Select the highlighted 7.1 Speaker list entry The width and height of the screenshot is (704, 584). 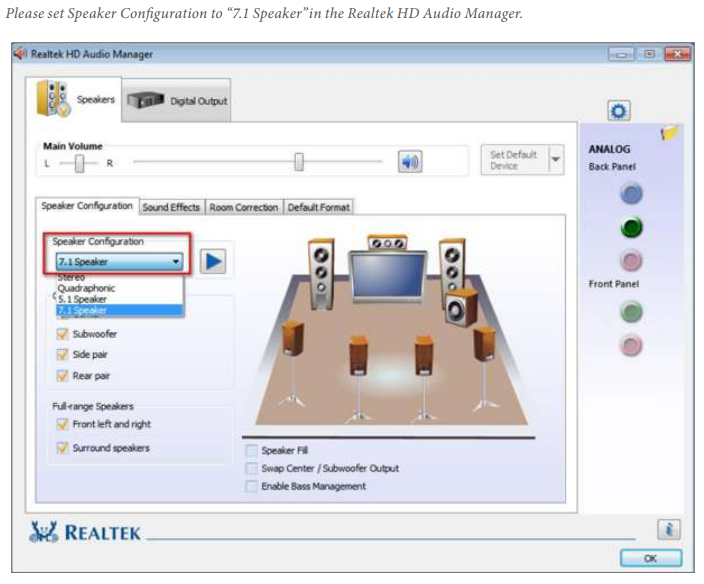coord(119,310)
